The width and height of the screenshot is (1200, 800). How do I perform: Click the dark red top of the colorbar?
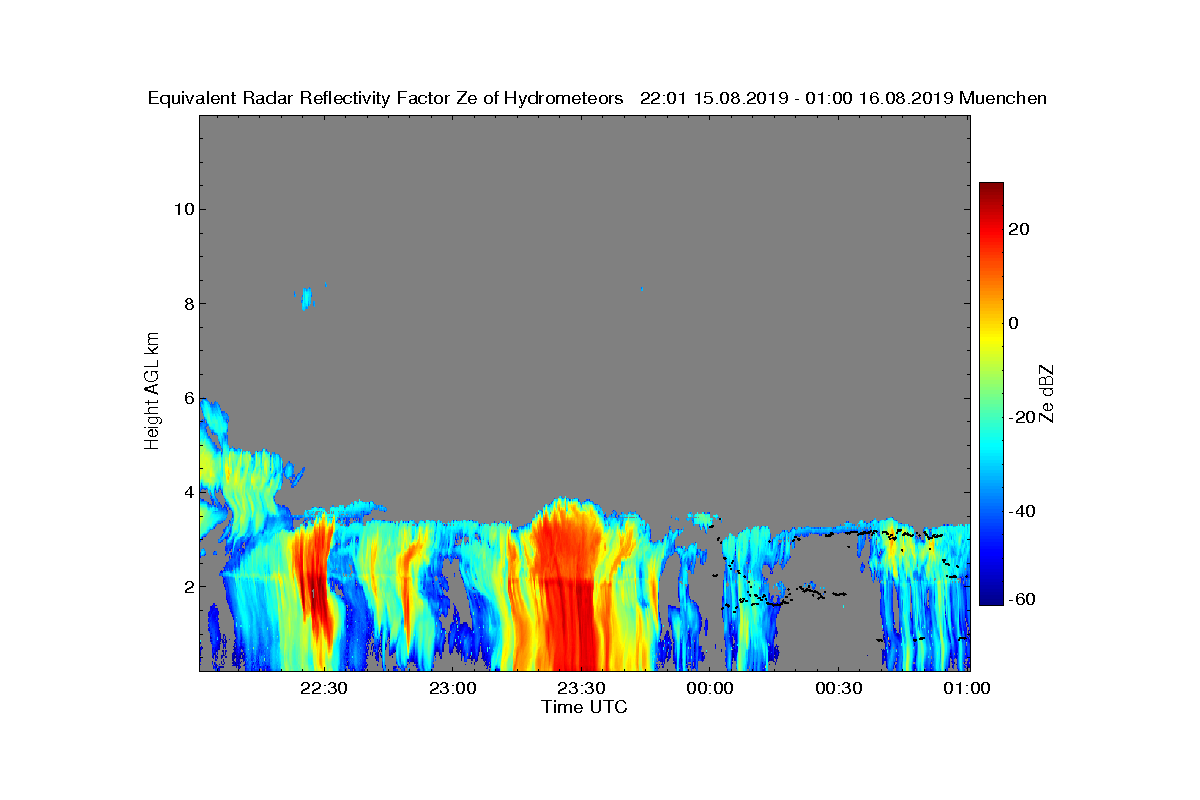point(991,189)
